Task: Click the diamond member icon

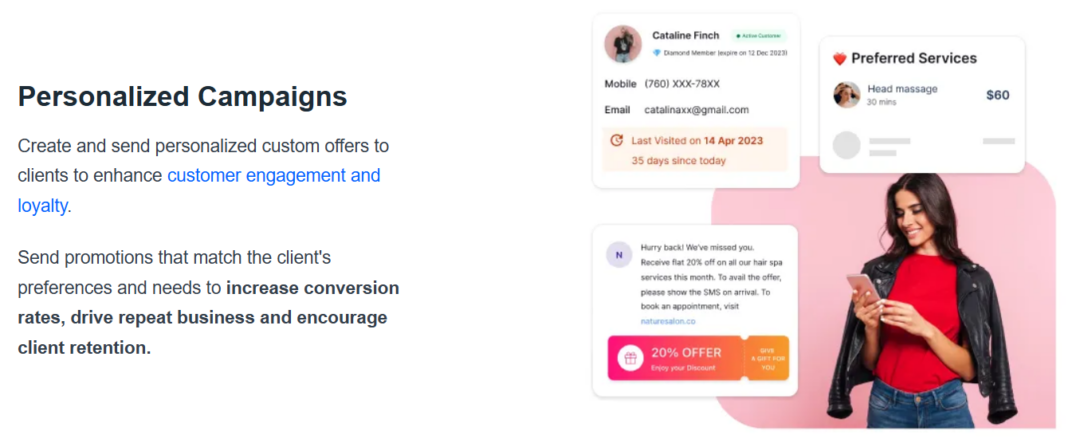Action: coord(657,53)
